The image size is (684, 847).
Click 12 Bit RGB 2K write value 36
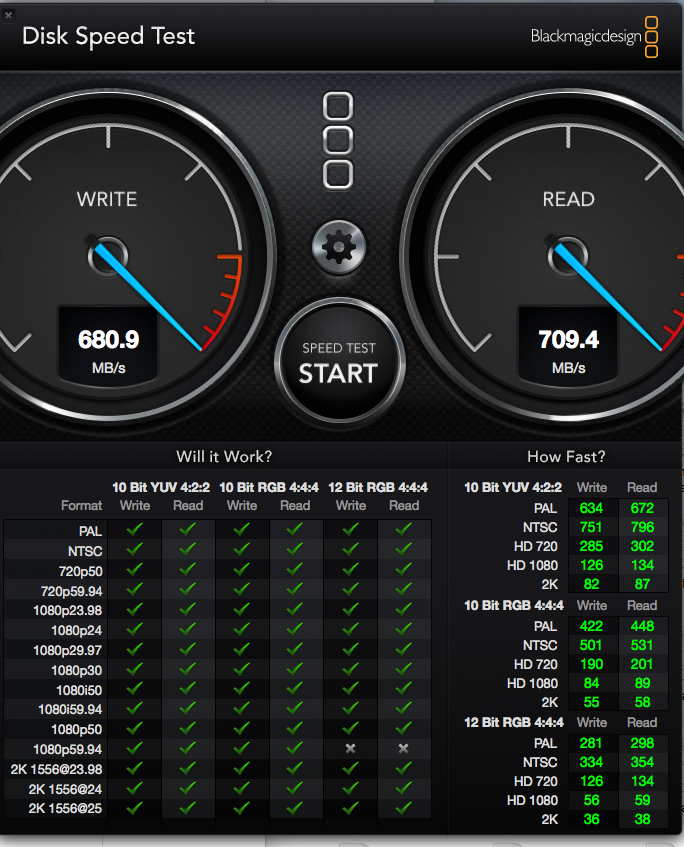tap(591, 819)
